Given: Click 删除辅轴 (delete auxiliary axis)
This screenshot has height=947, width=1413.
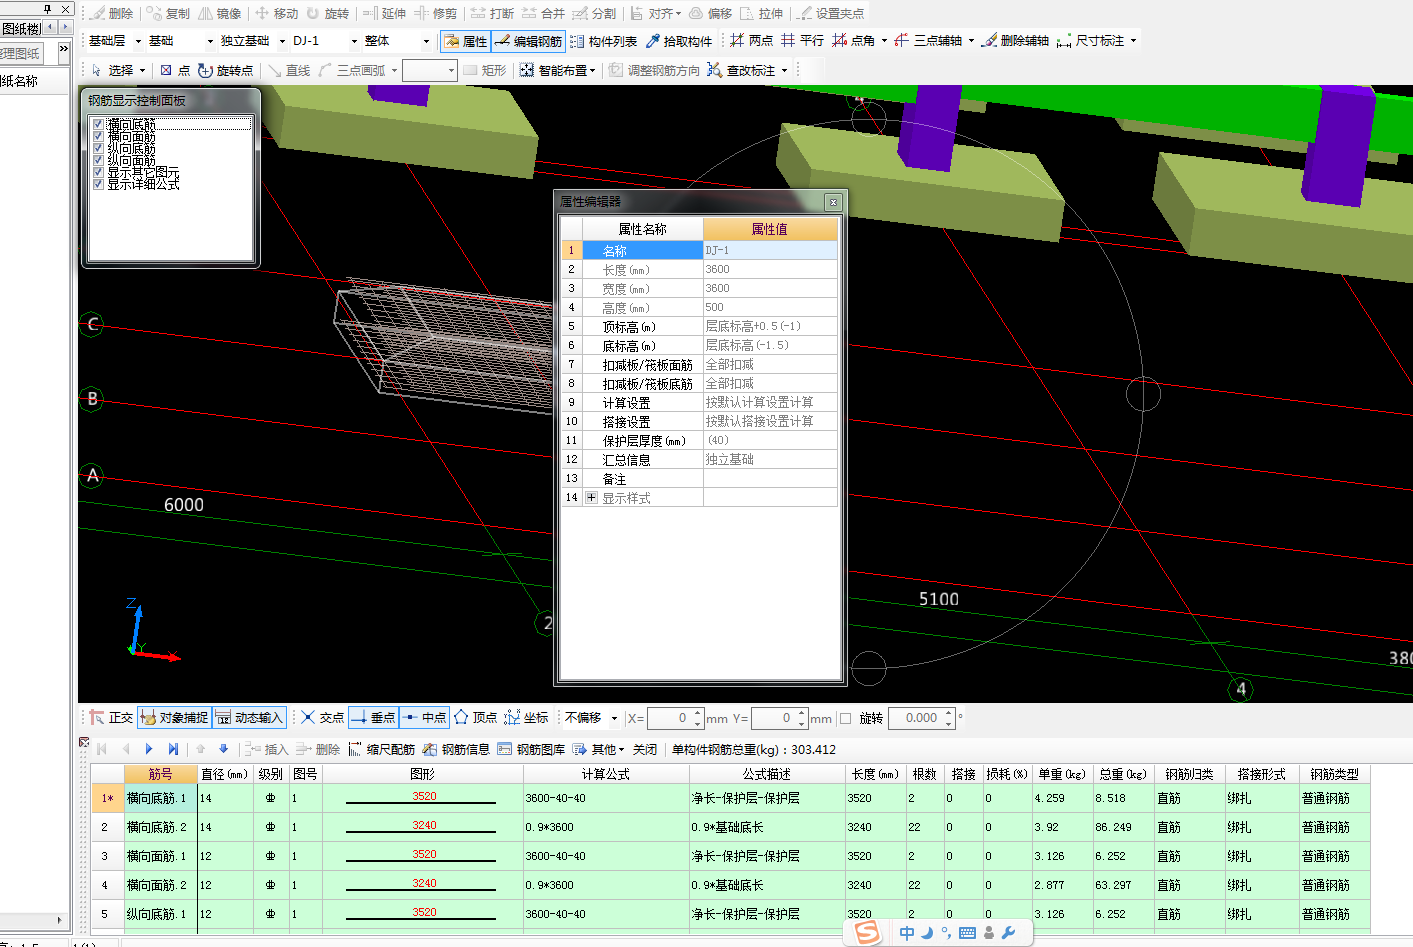Looking at the screenshot, I should click(1015, 41).
